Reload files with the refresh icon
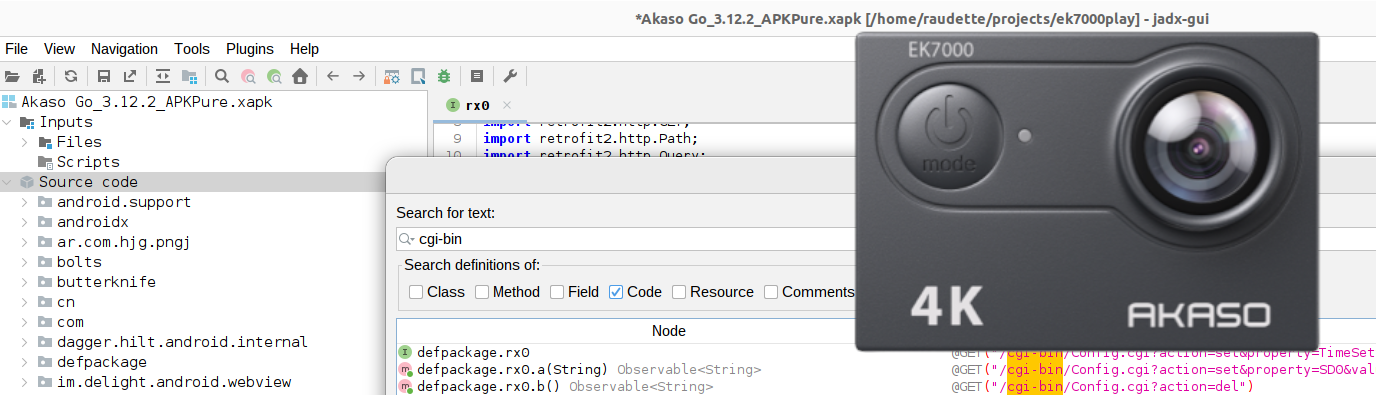The height and width of the screenshot is (395, 1376). 71,76
